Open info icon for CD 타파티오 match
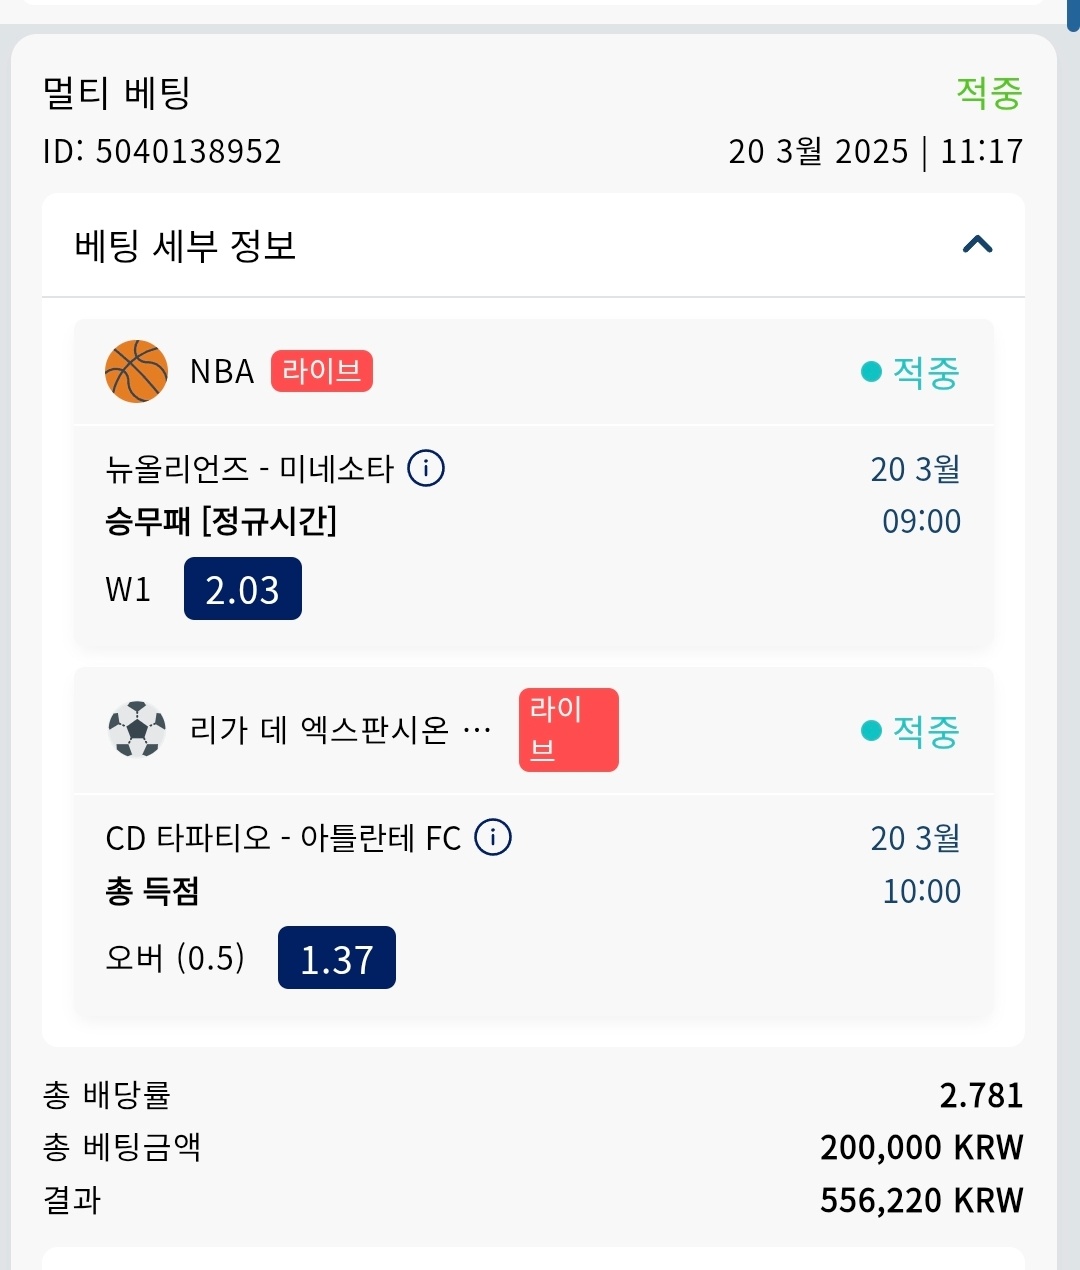Image resolution: width=1080 pixels, height=1270 pixels. (x=493, y=837)
